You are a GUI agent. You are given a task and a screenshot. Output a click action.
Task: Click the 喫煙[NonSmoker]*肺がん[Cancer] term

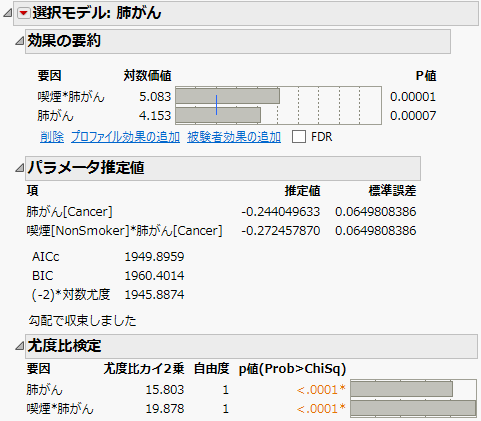pyautogui.click(x=124, y=231)
